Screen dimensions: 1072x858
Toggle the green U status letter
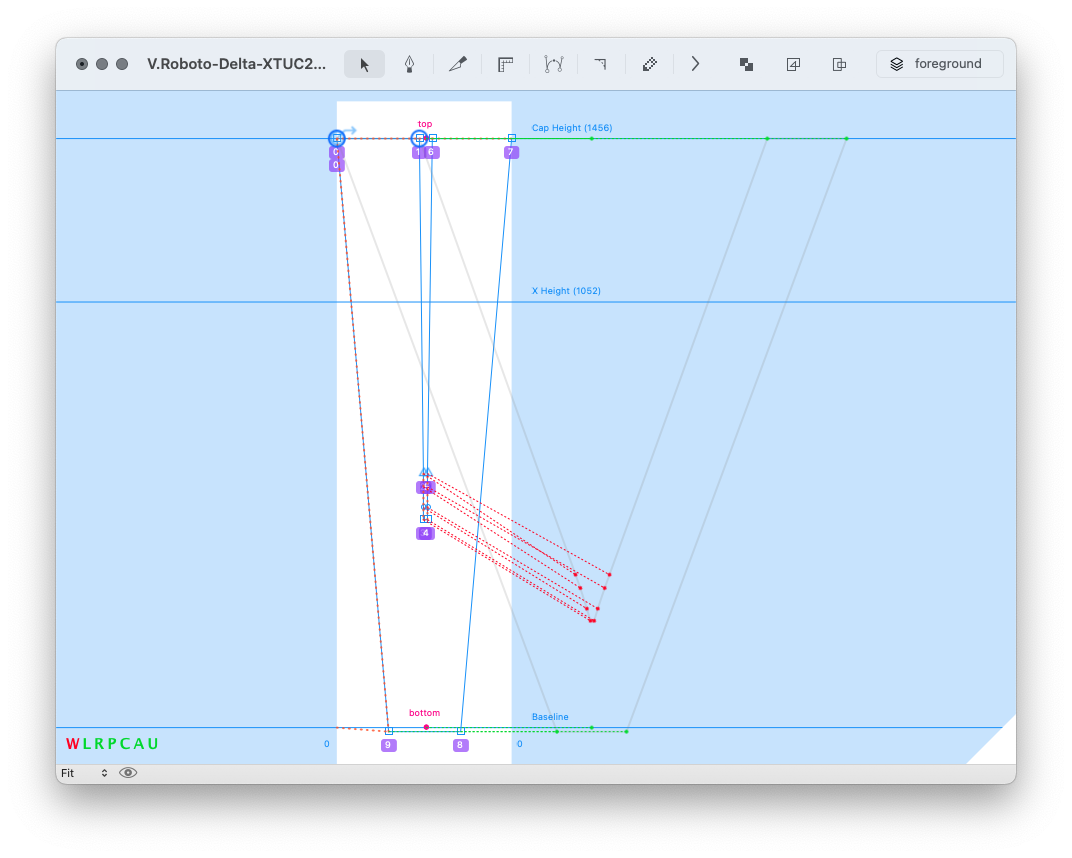(153, 744)
